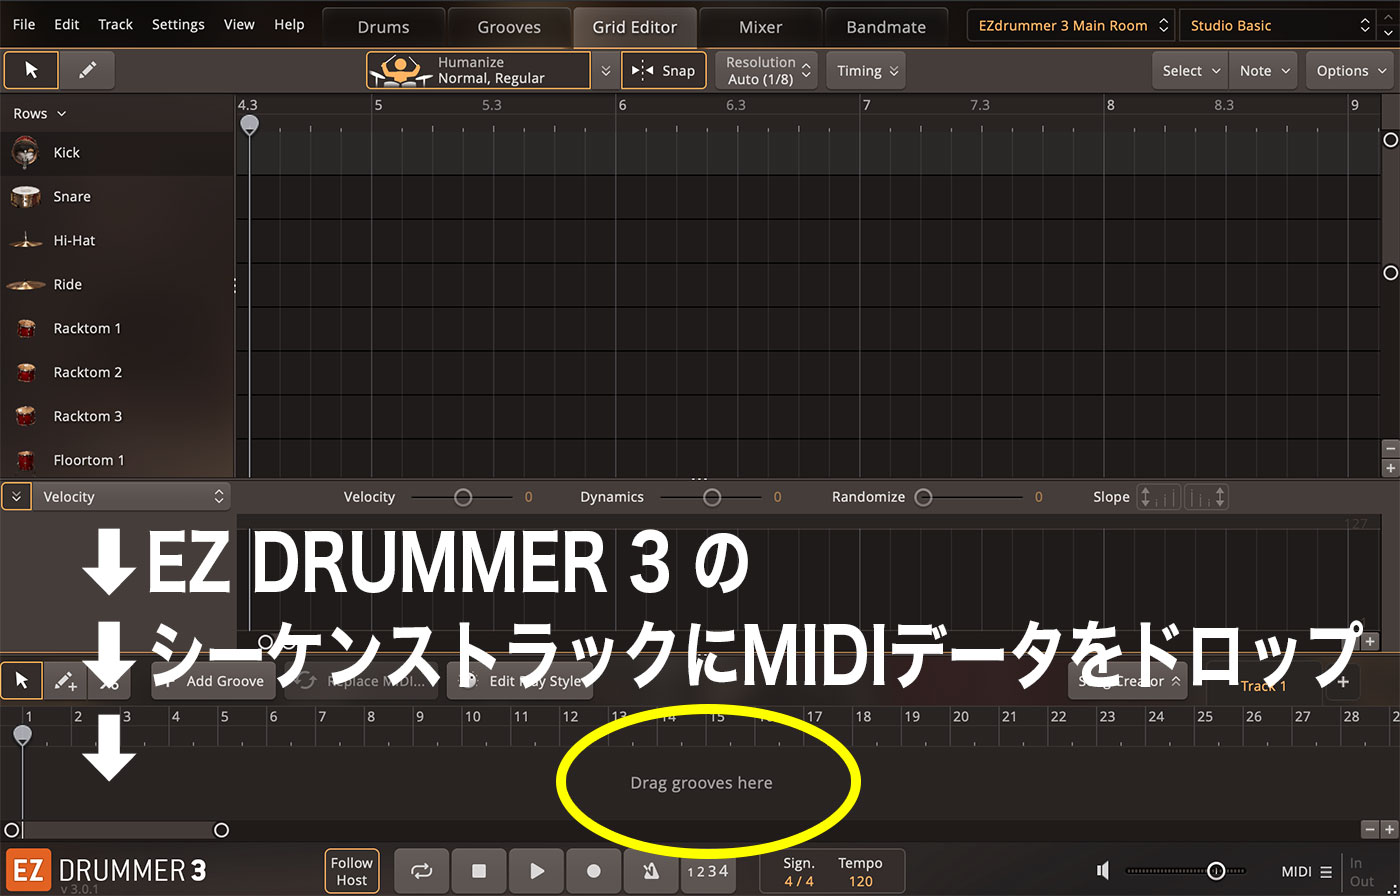Add a new song track with plus button
This screenshot has height=896, width=1400.
[1343, 682]
